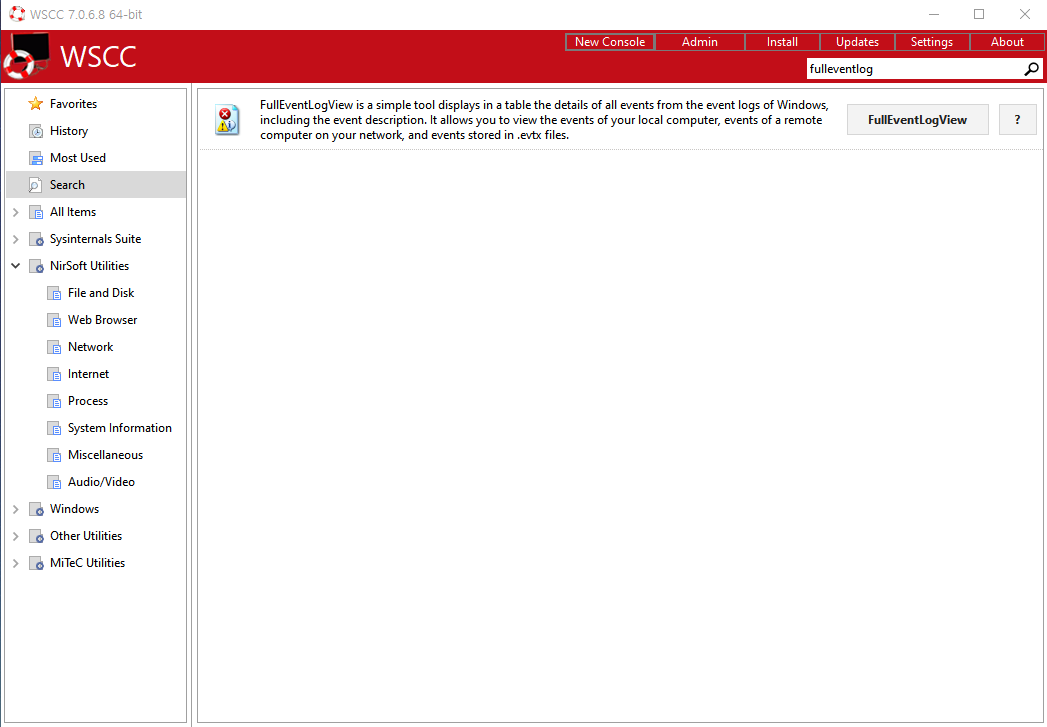Open the Updates menu item
The image size is (1047, 727).
click(857, 41)
